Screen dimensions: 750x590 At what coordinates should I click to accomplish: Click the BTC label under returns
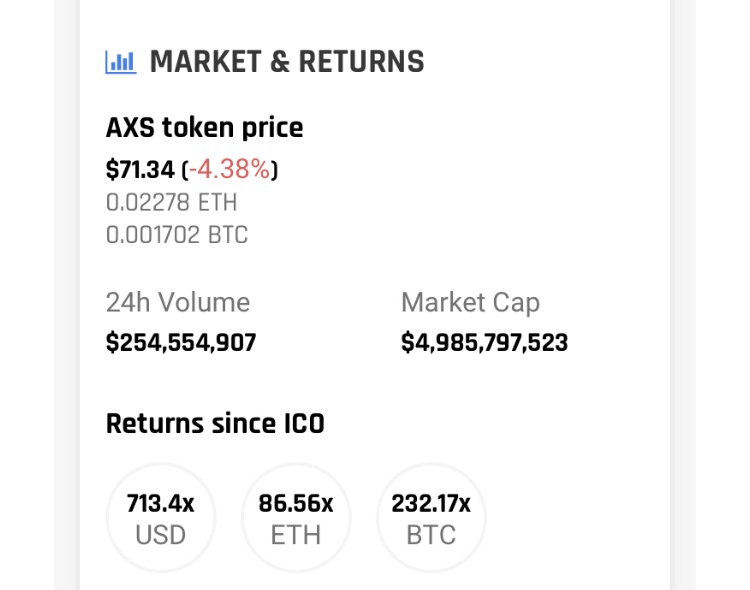tap(431, 534)
